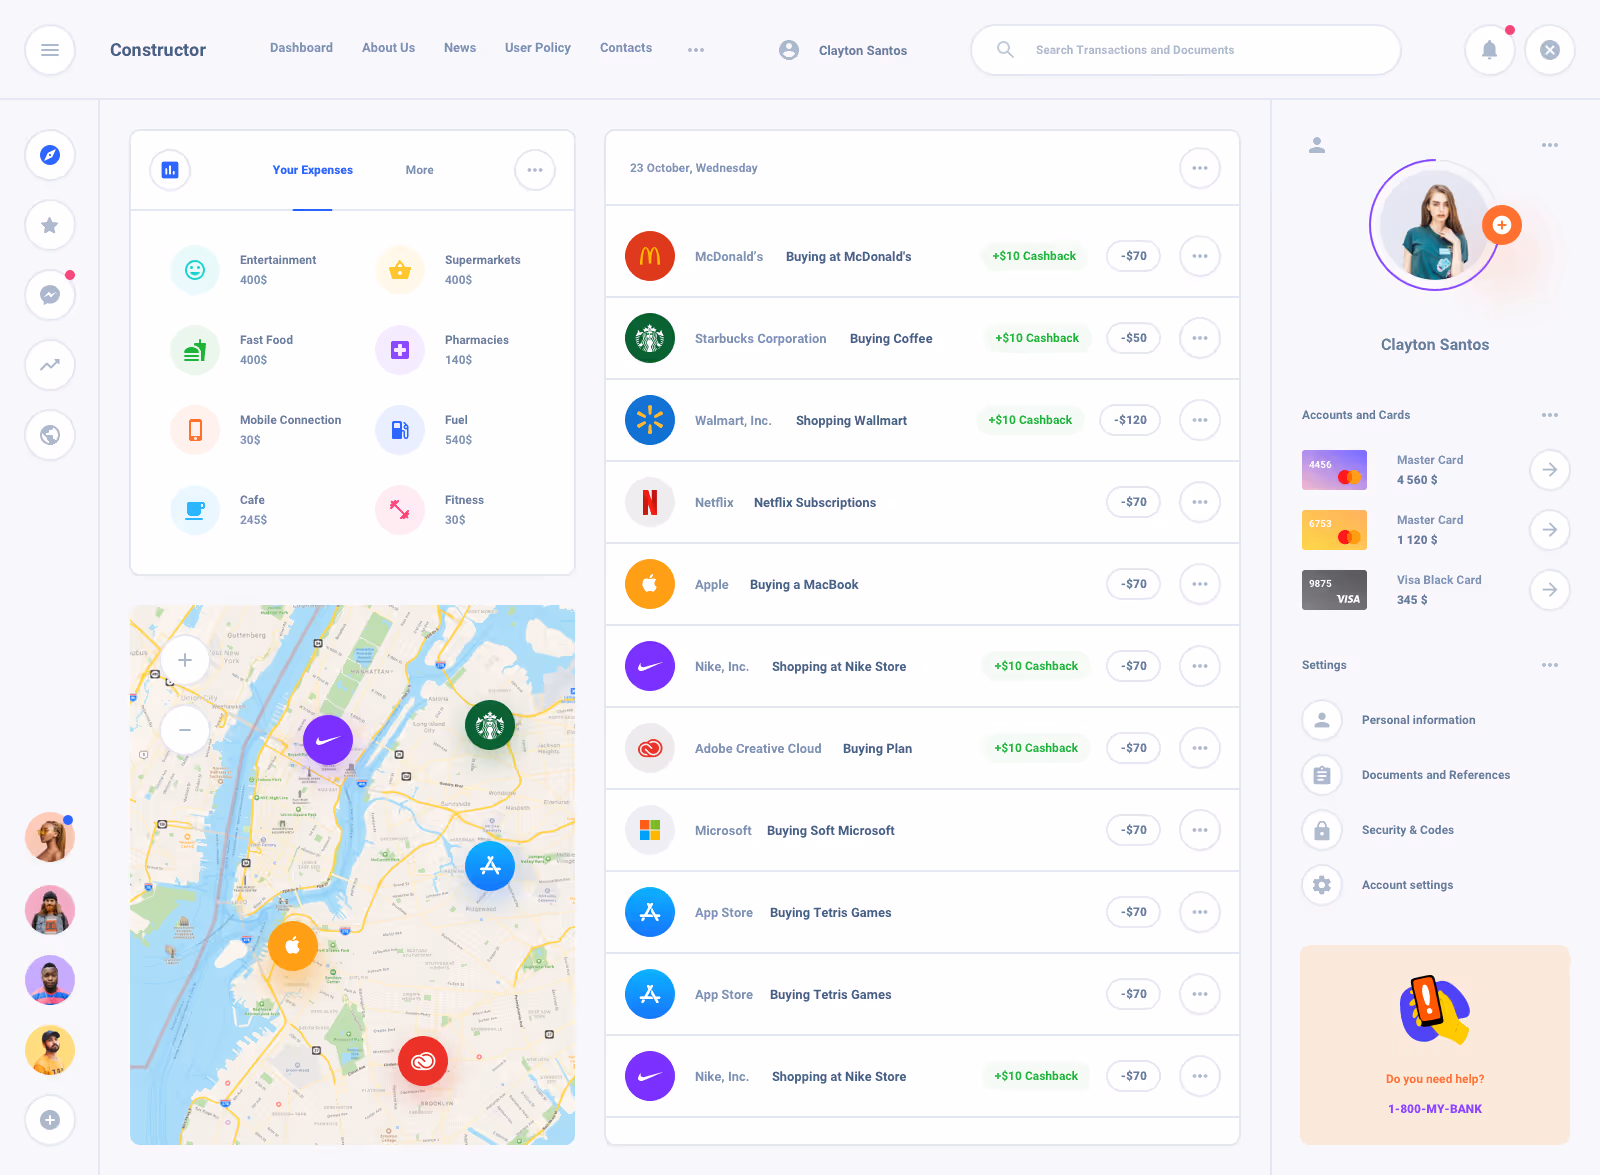Open the About Us menu item
Screen dimensions: 1600x1175
pyautogui.click(x=388, y=48)
